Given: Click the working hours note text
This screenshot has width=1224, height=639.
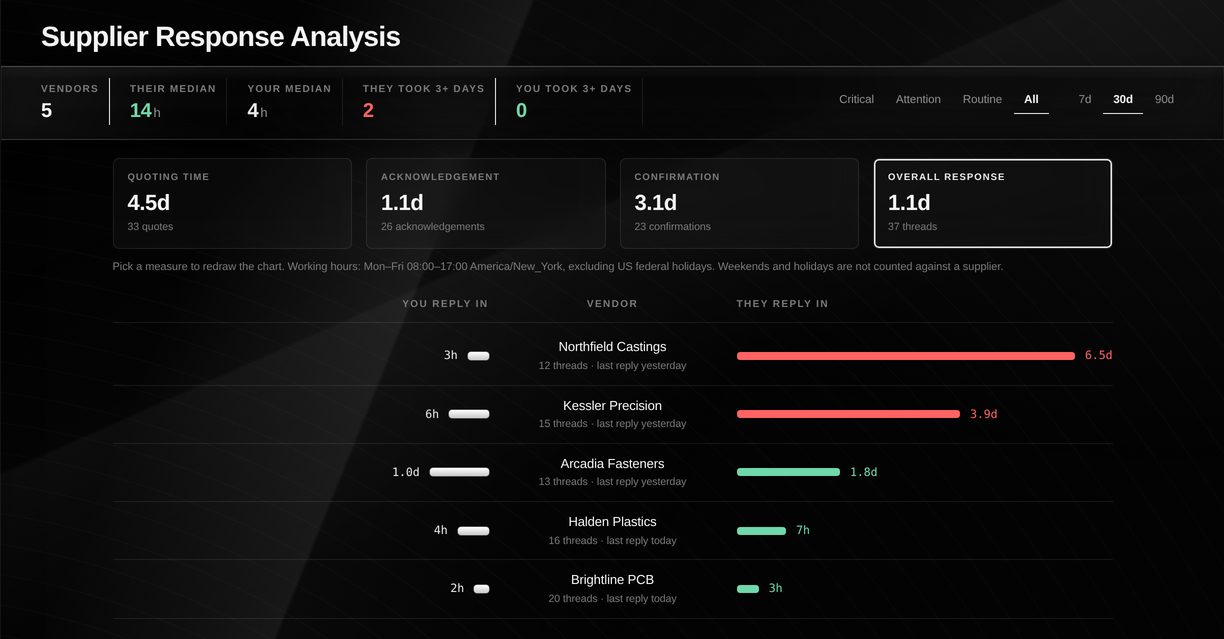Looking at the screenshot, I should click(x=558, y=267).
